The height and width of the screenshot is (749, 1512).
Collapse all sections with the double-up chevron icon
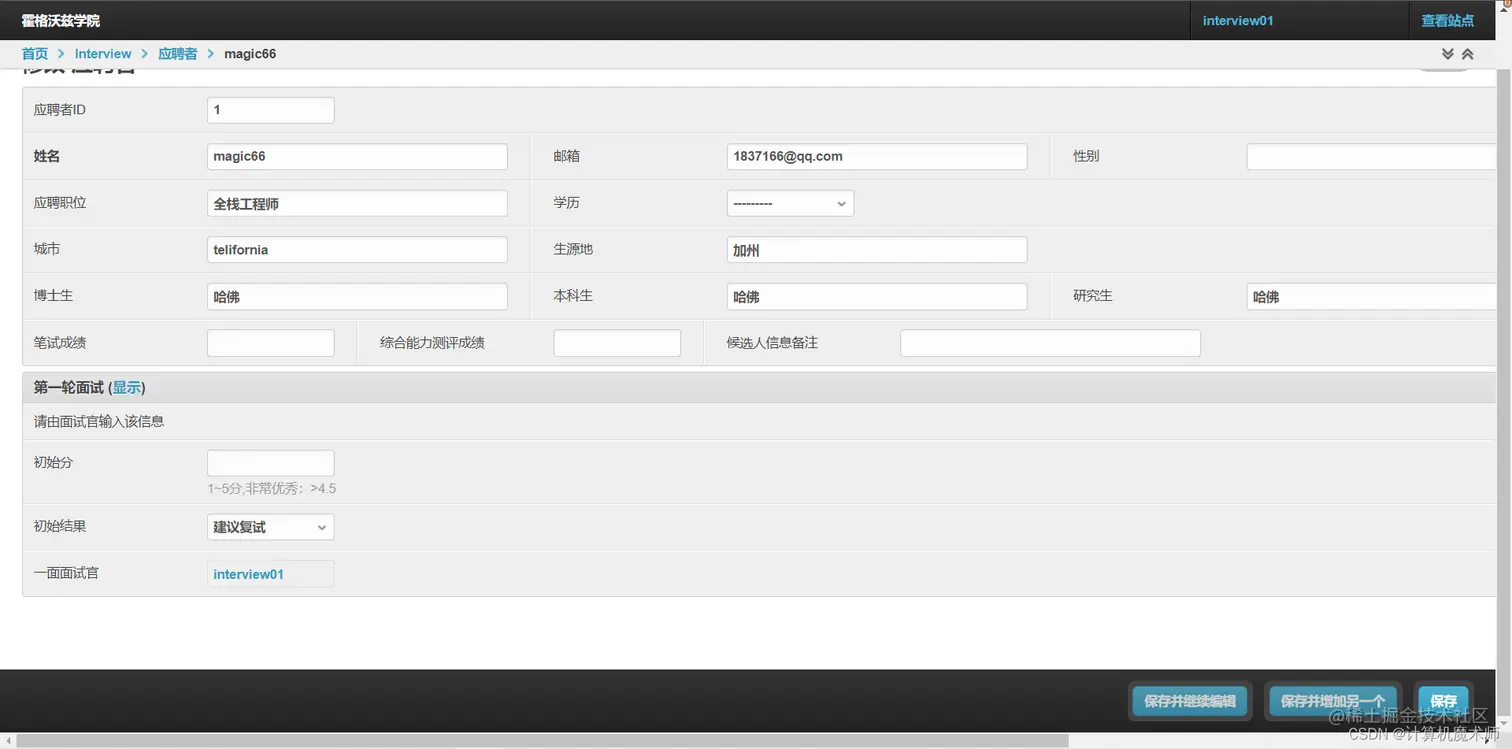point(1467,54)
